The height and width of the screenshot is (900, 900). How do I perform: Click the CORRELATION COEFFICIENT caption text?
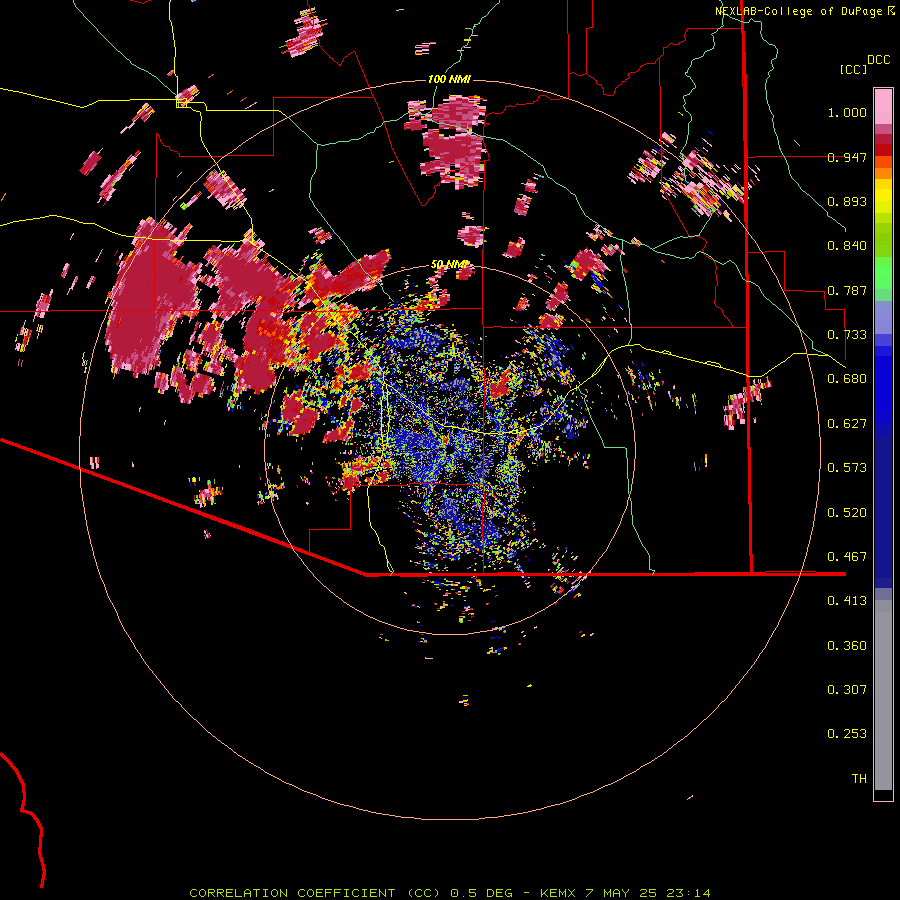tap(292, 893)
